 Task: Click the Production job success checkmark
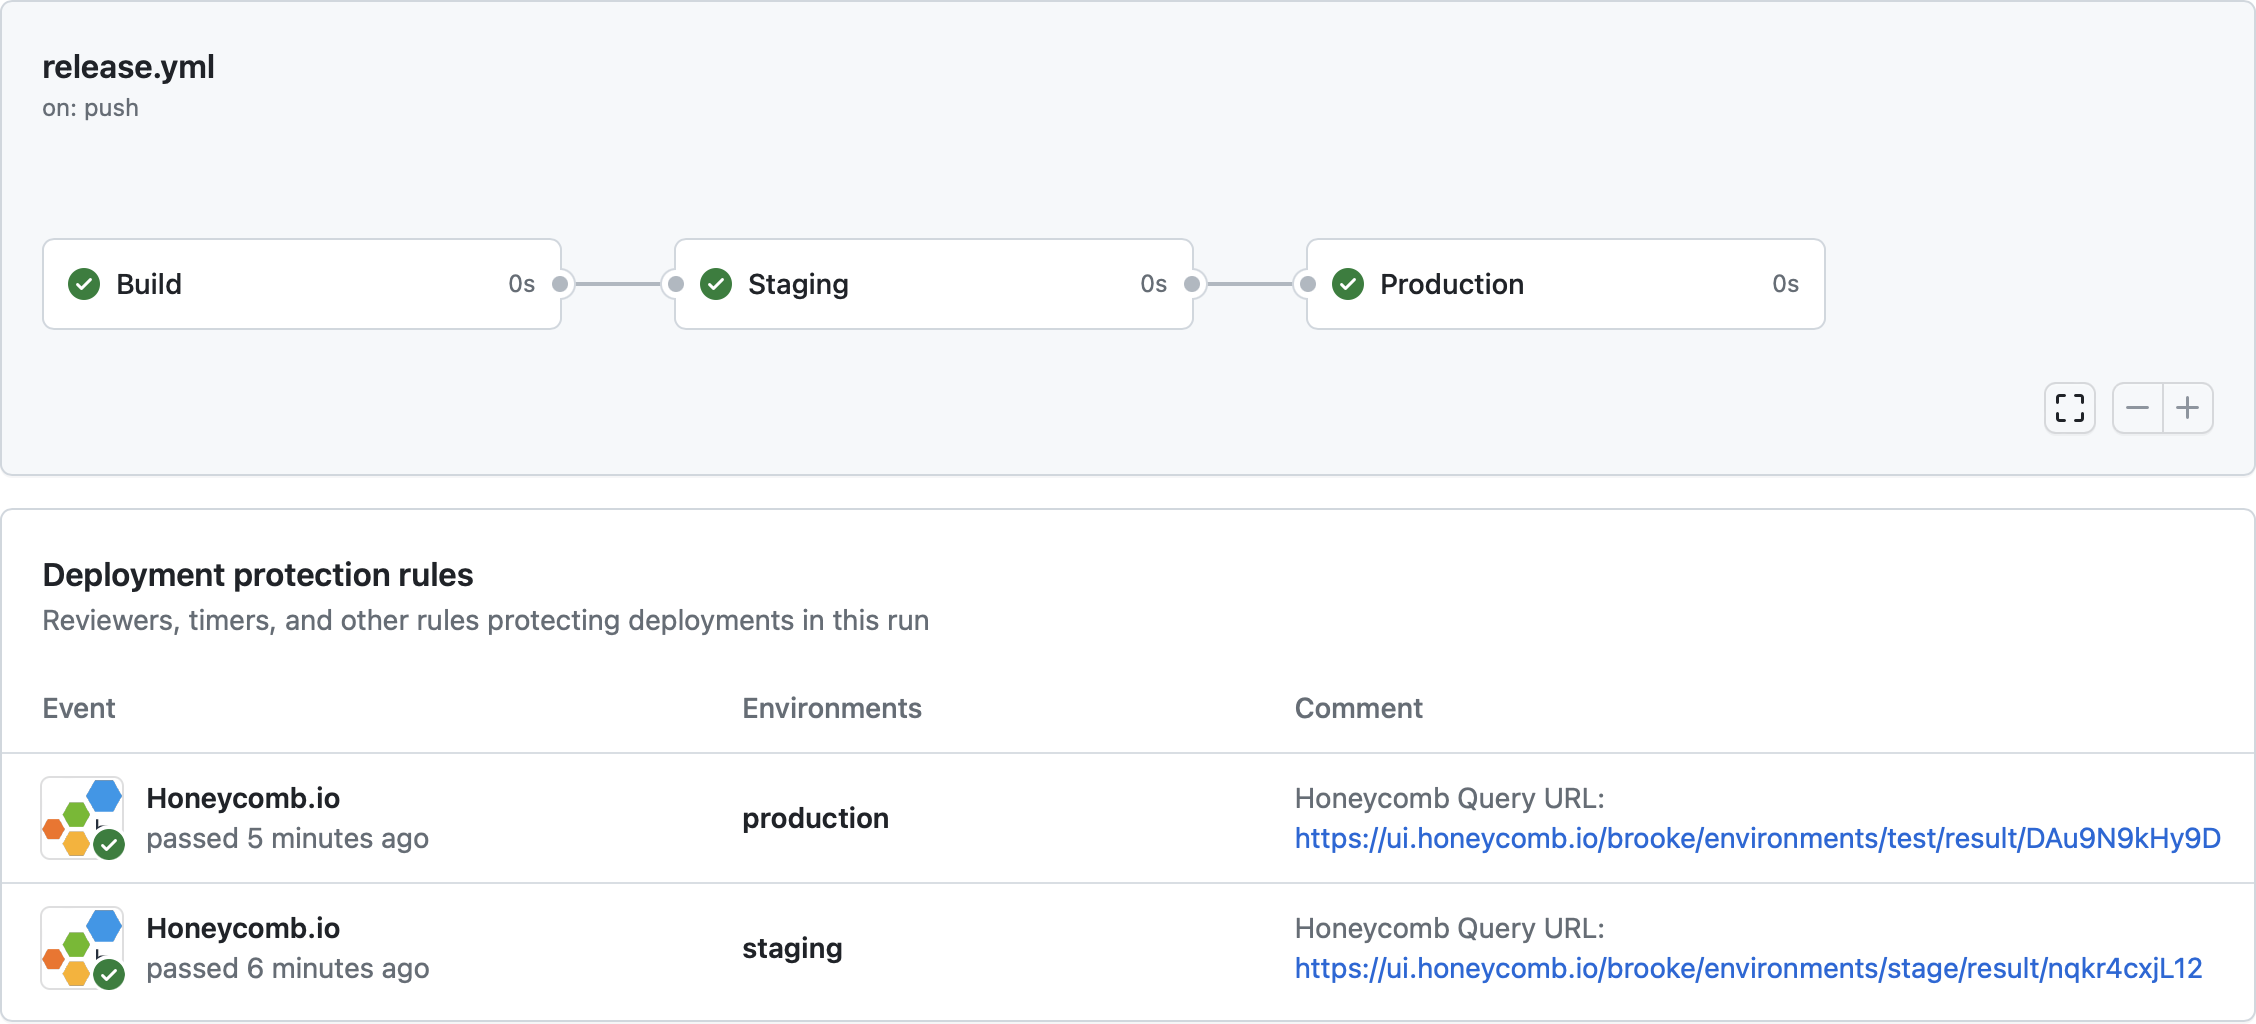click(1348, 284)
